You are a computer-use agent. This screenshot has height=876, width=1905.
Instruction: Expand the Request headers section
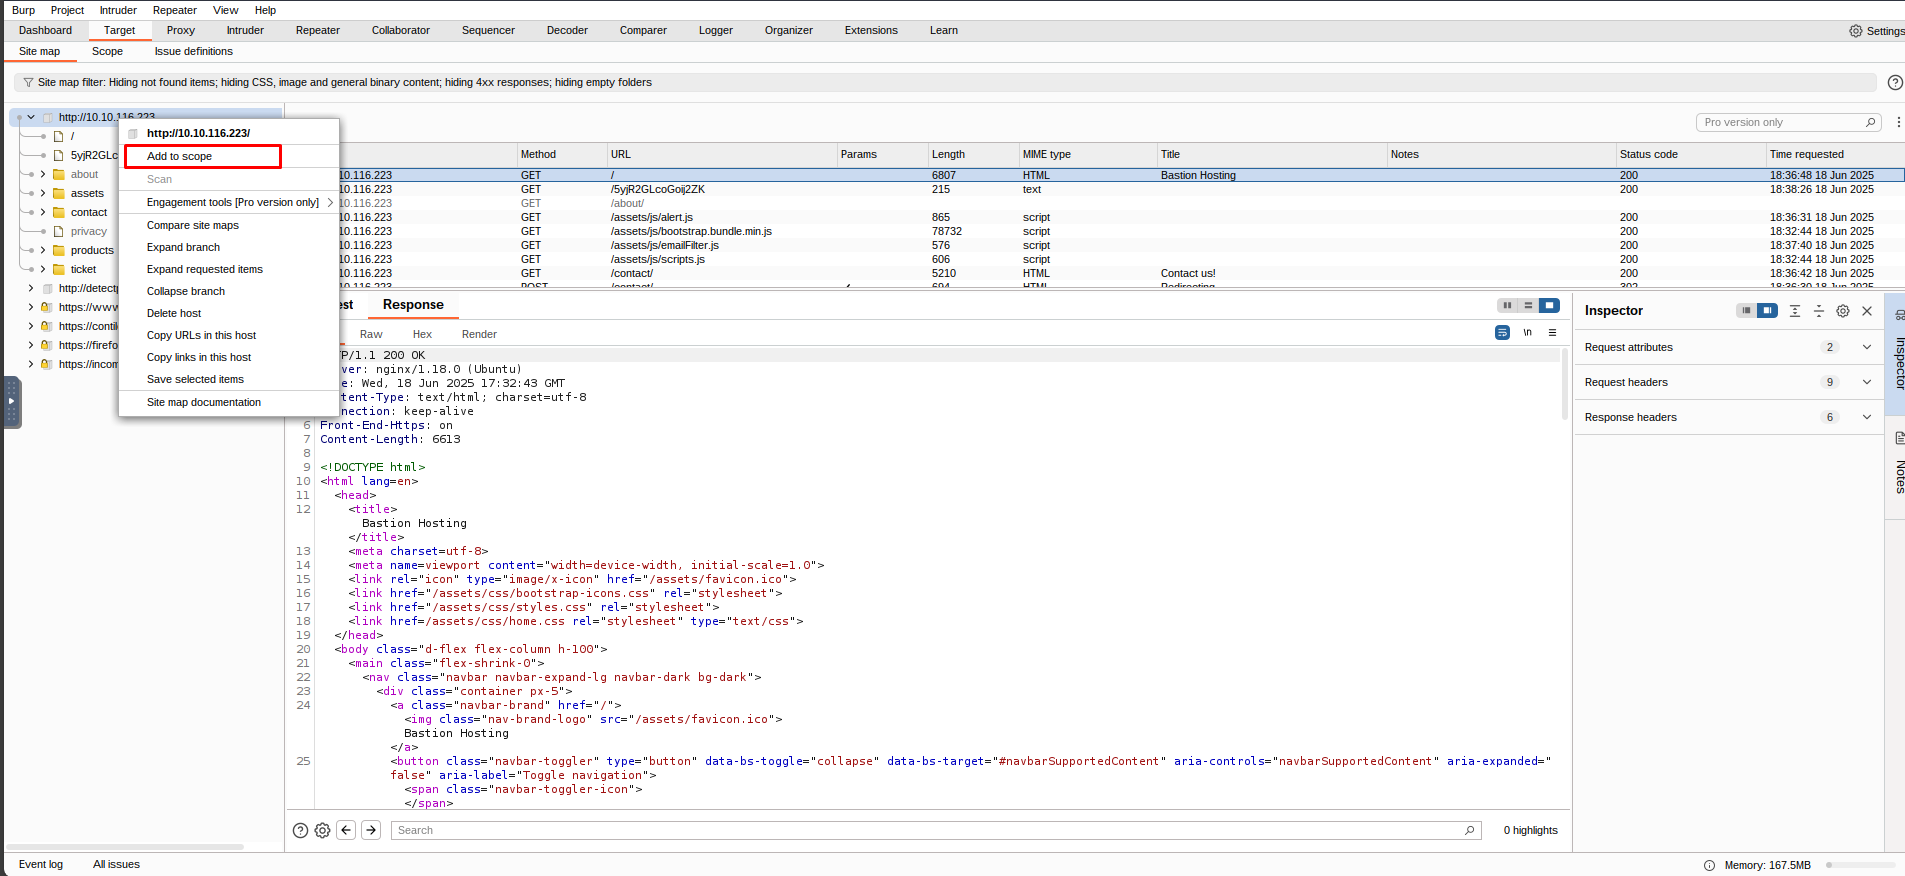[x=1866, y=382]
